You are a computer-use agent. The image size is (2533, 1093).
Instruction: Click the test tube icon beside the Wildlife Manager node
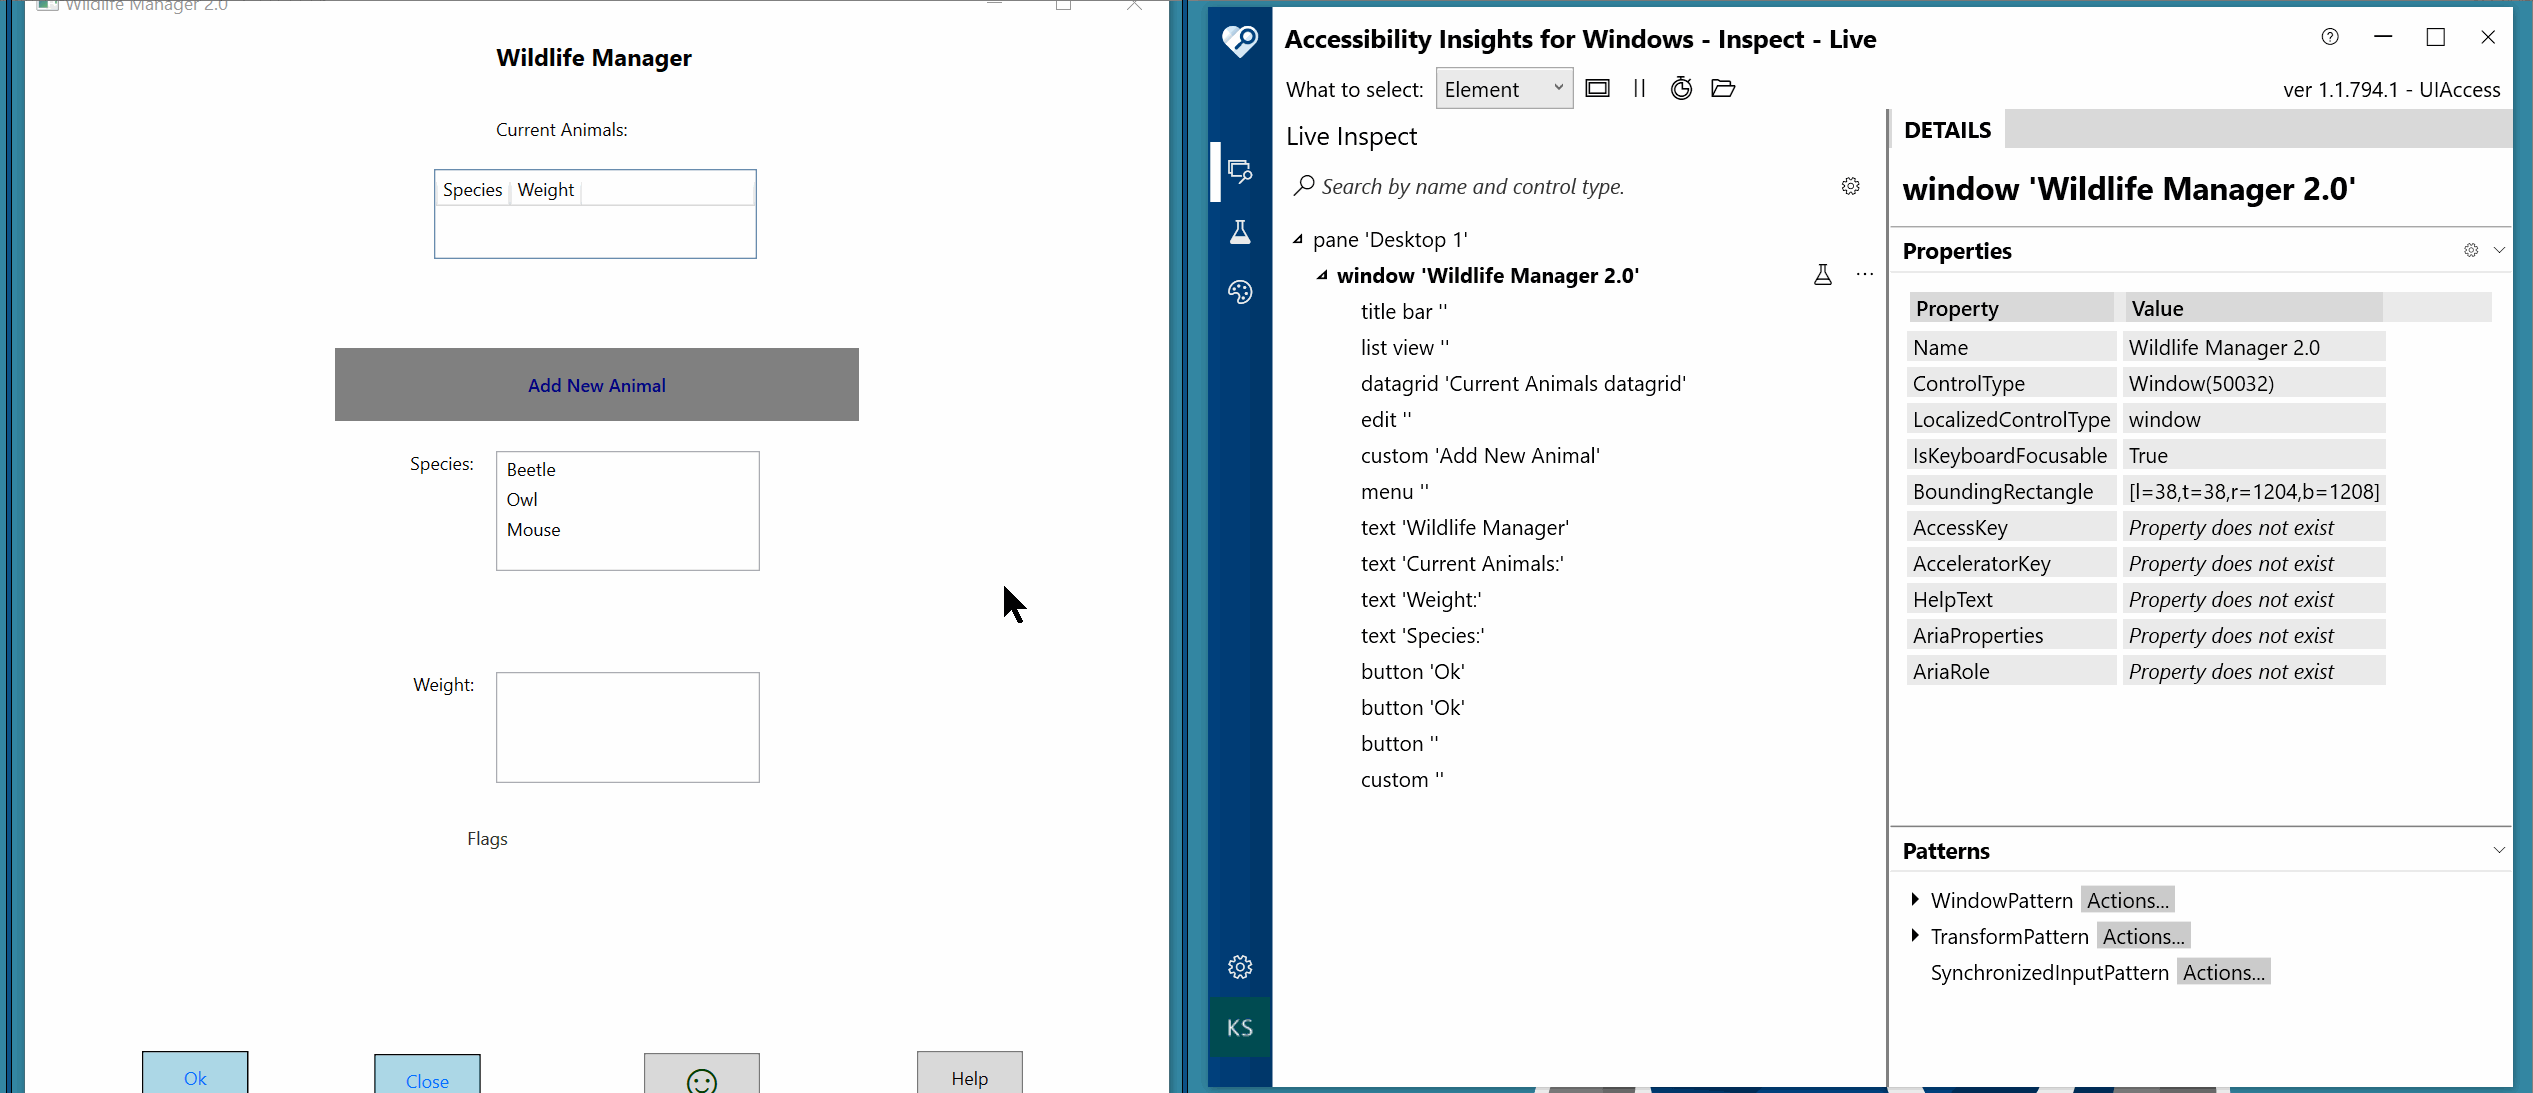pos(1822,275)
